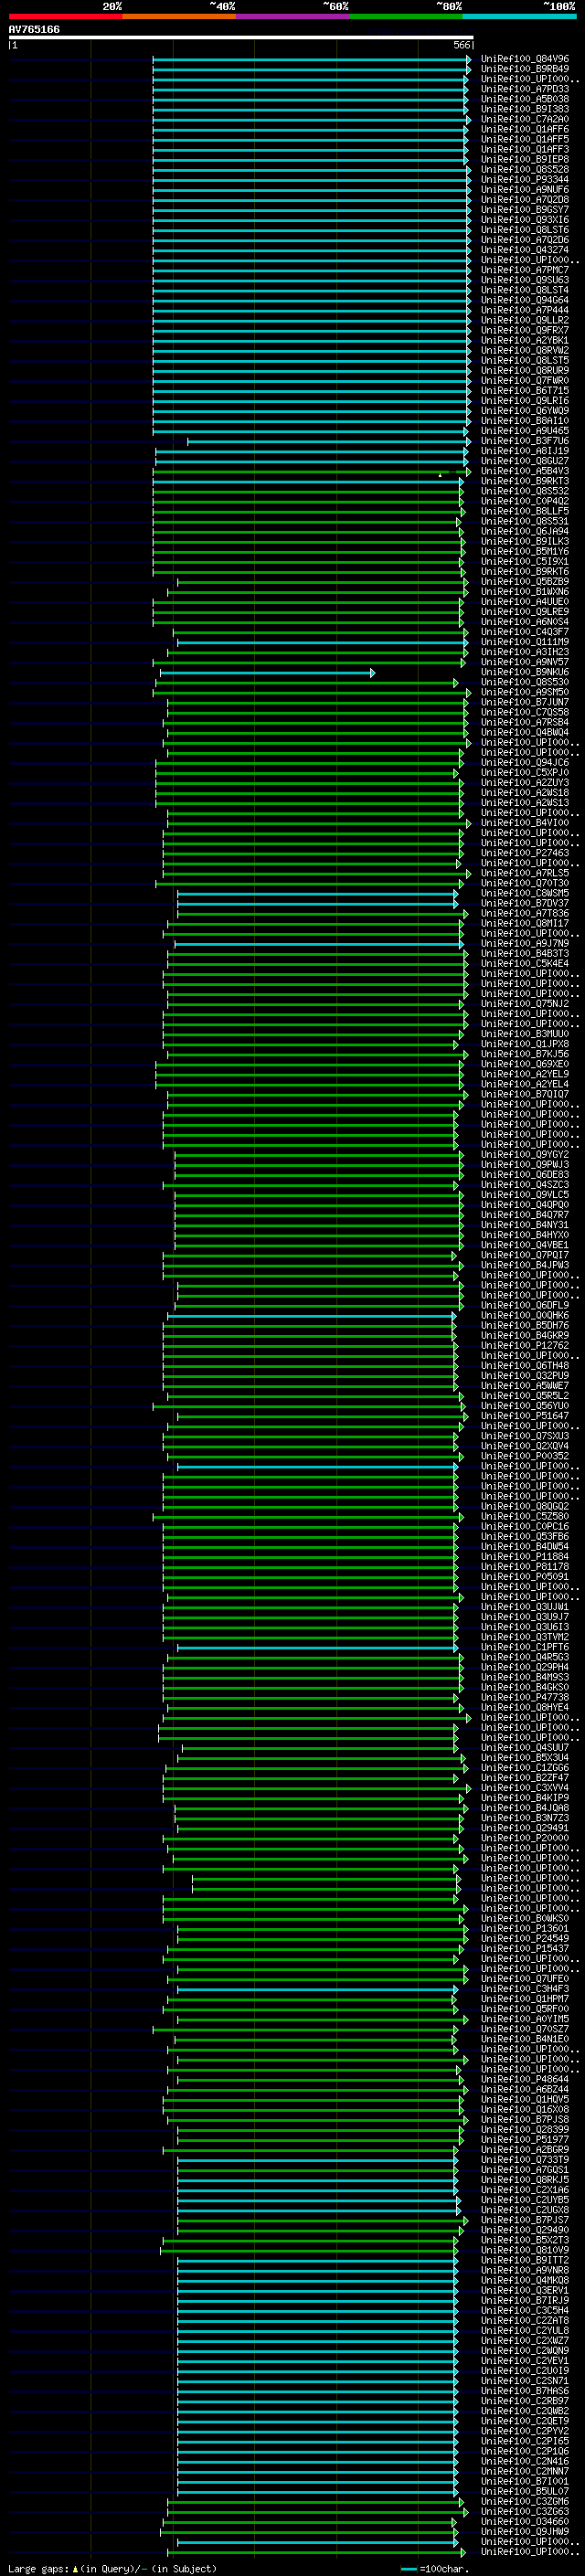This screenshot has height=2576, width=585.
Task: Click the =100char. scale legend
Action: coord(435,2569)
